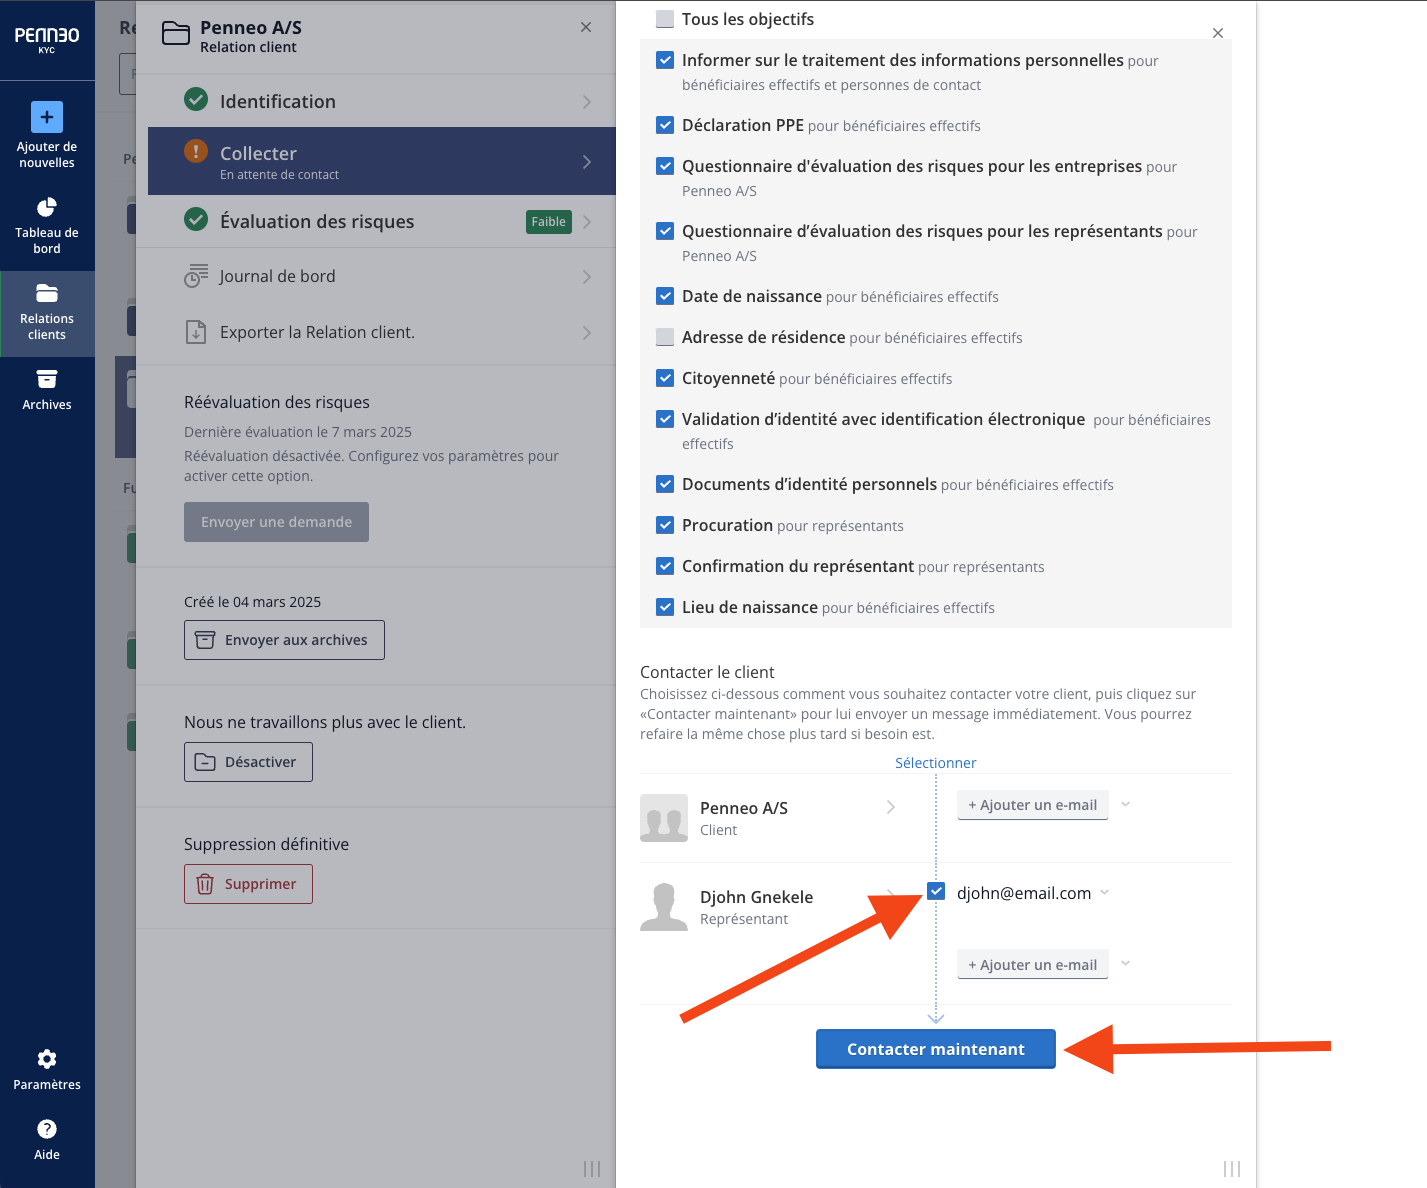1427x1188 pixels.
Task: Expand the Identification section chevron
Action: click(x=587, y=102)
